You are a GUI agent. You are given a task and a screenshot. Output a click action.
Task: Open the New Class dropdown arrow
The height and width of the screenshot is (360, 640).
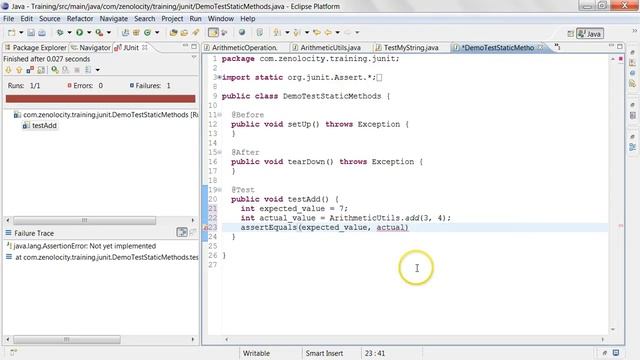click(157, 33)
